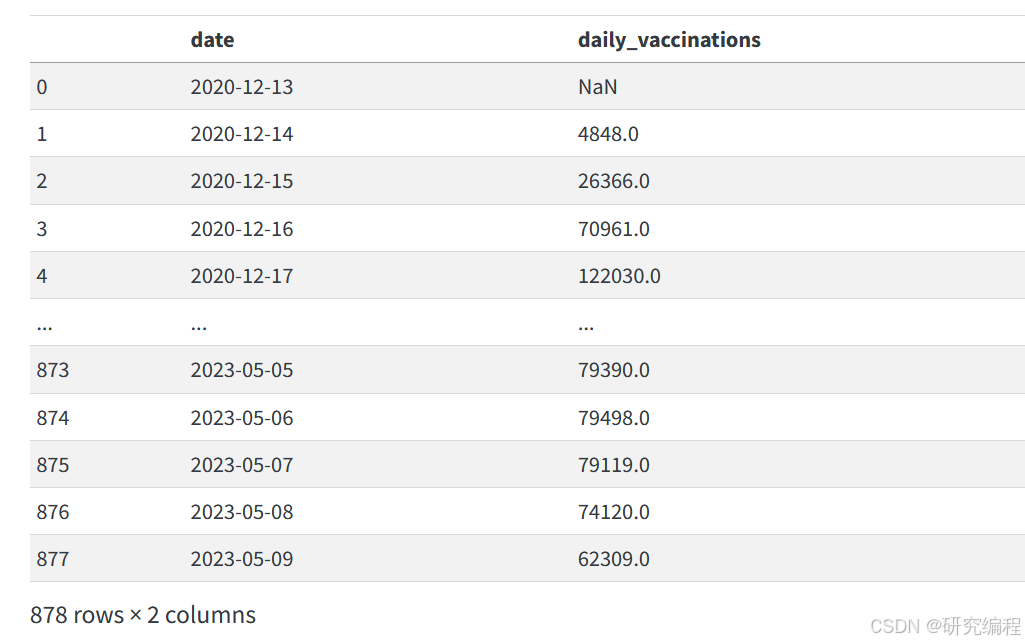Select the NaN value in row 0
This screenshot has height=644, width=1025.
pos(597,87)
